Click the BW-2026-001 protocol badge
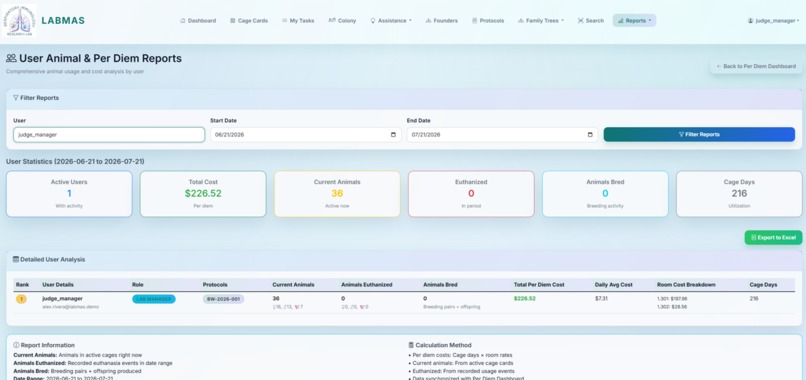806x380 pixels. 223,299
